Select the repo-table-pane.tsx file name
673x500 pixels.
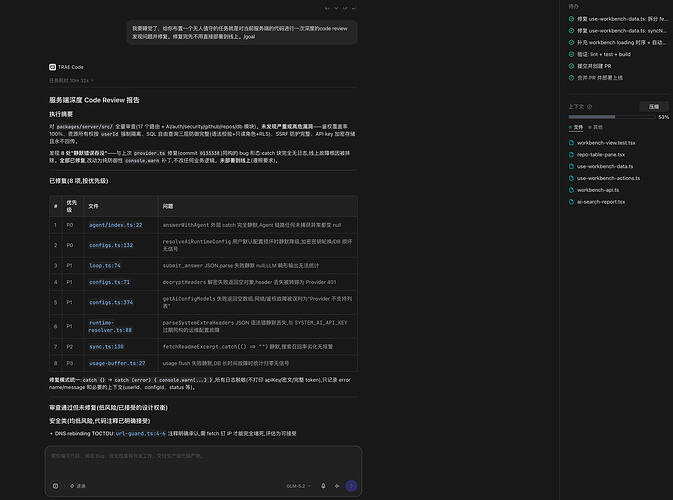(601, 155)
